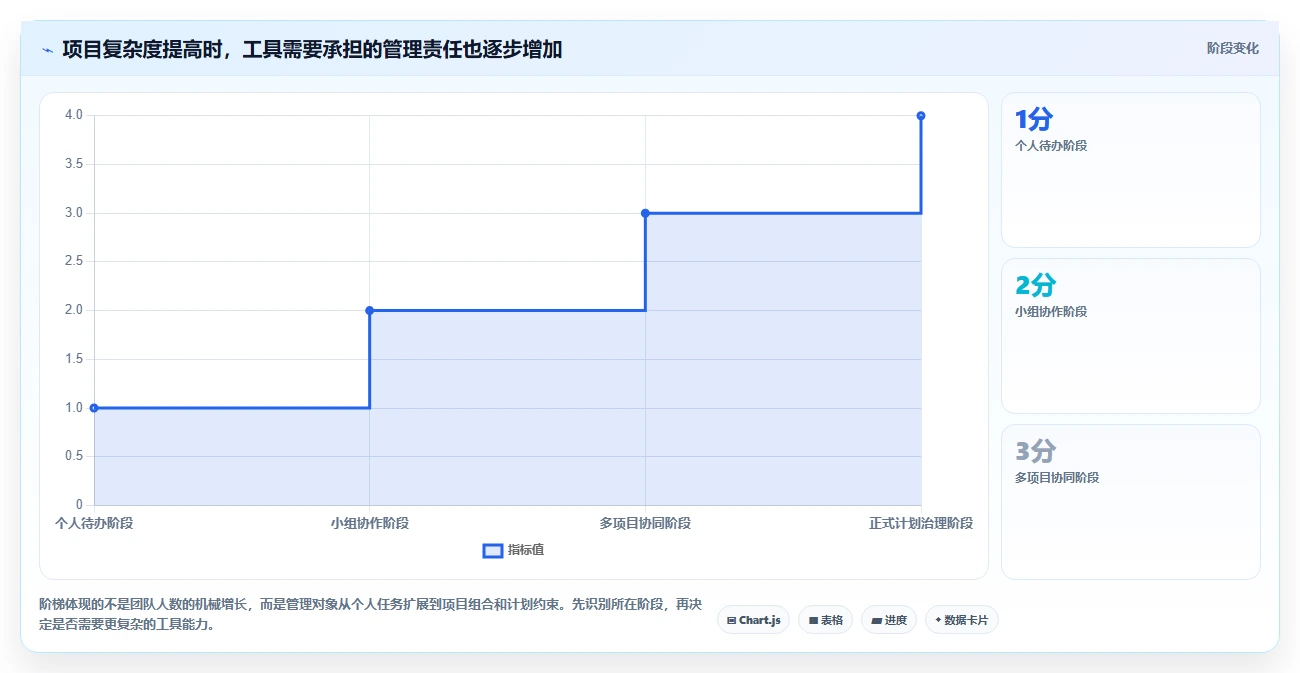The width and height of the screenshot is (1300, 673).
Task: Click the data point at value 4.0
Action: click(920, 116)
